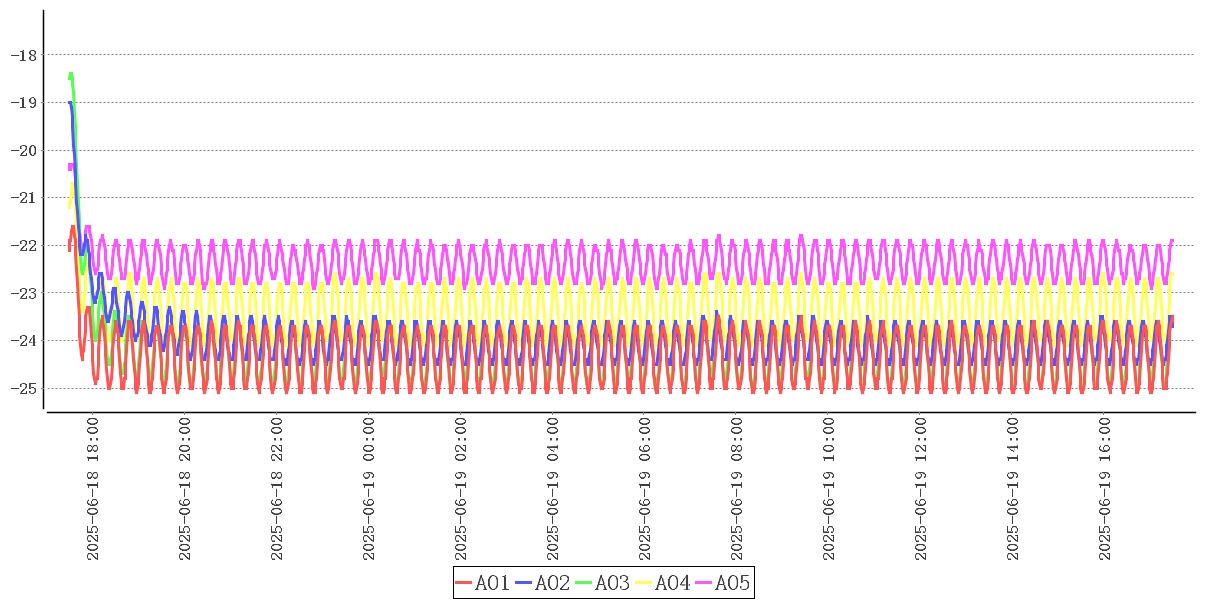Click the -18 value on the vertical axis
1207x600 pixels.
(22, 55)
